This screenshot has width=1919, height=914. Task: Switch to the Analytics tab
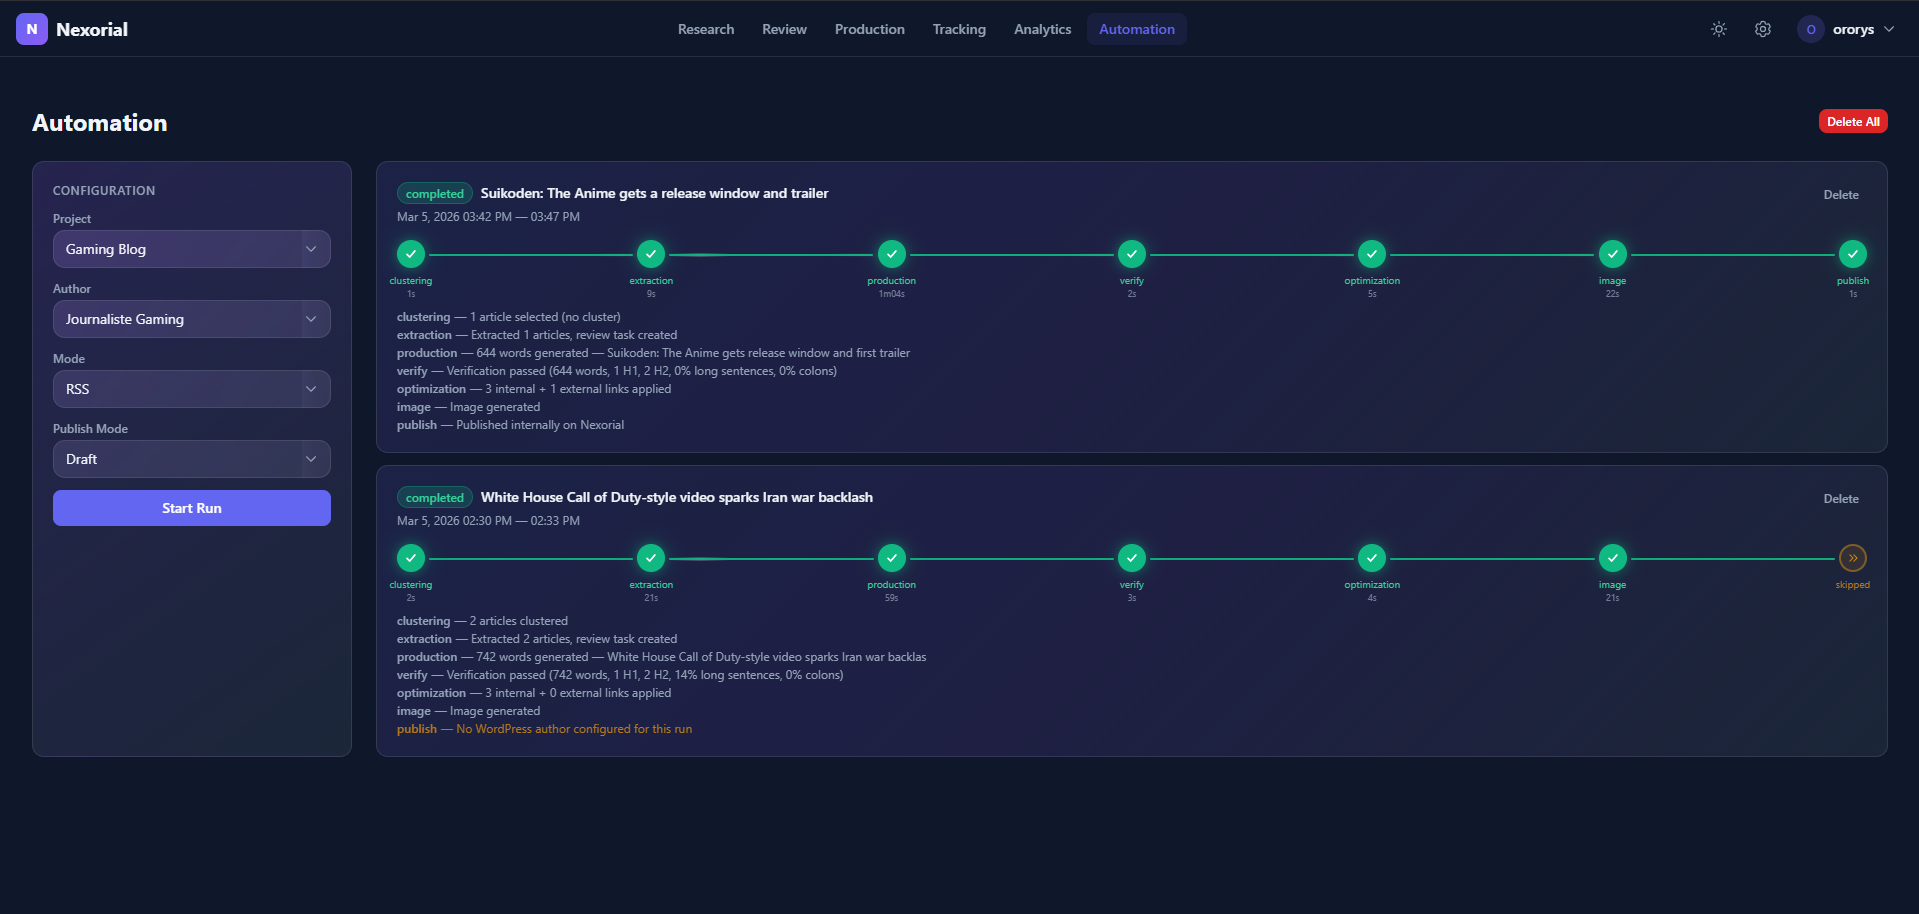point(1041,29)
